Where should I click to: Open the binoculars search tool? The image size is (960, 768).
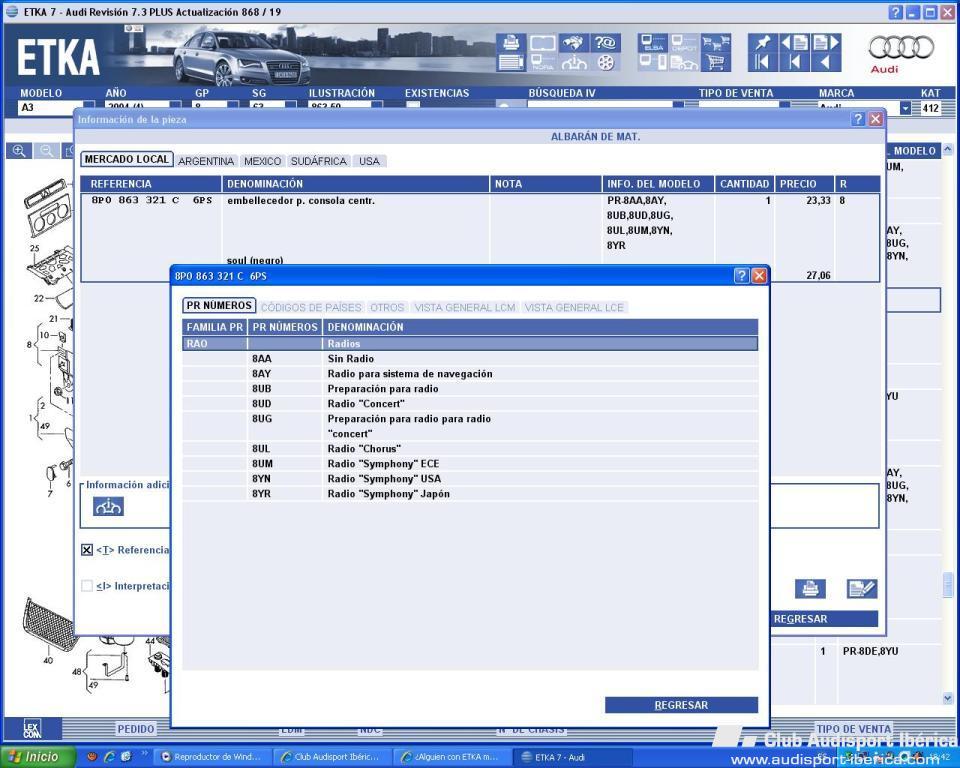point(574,43)
